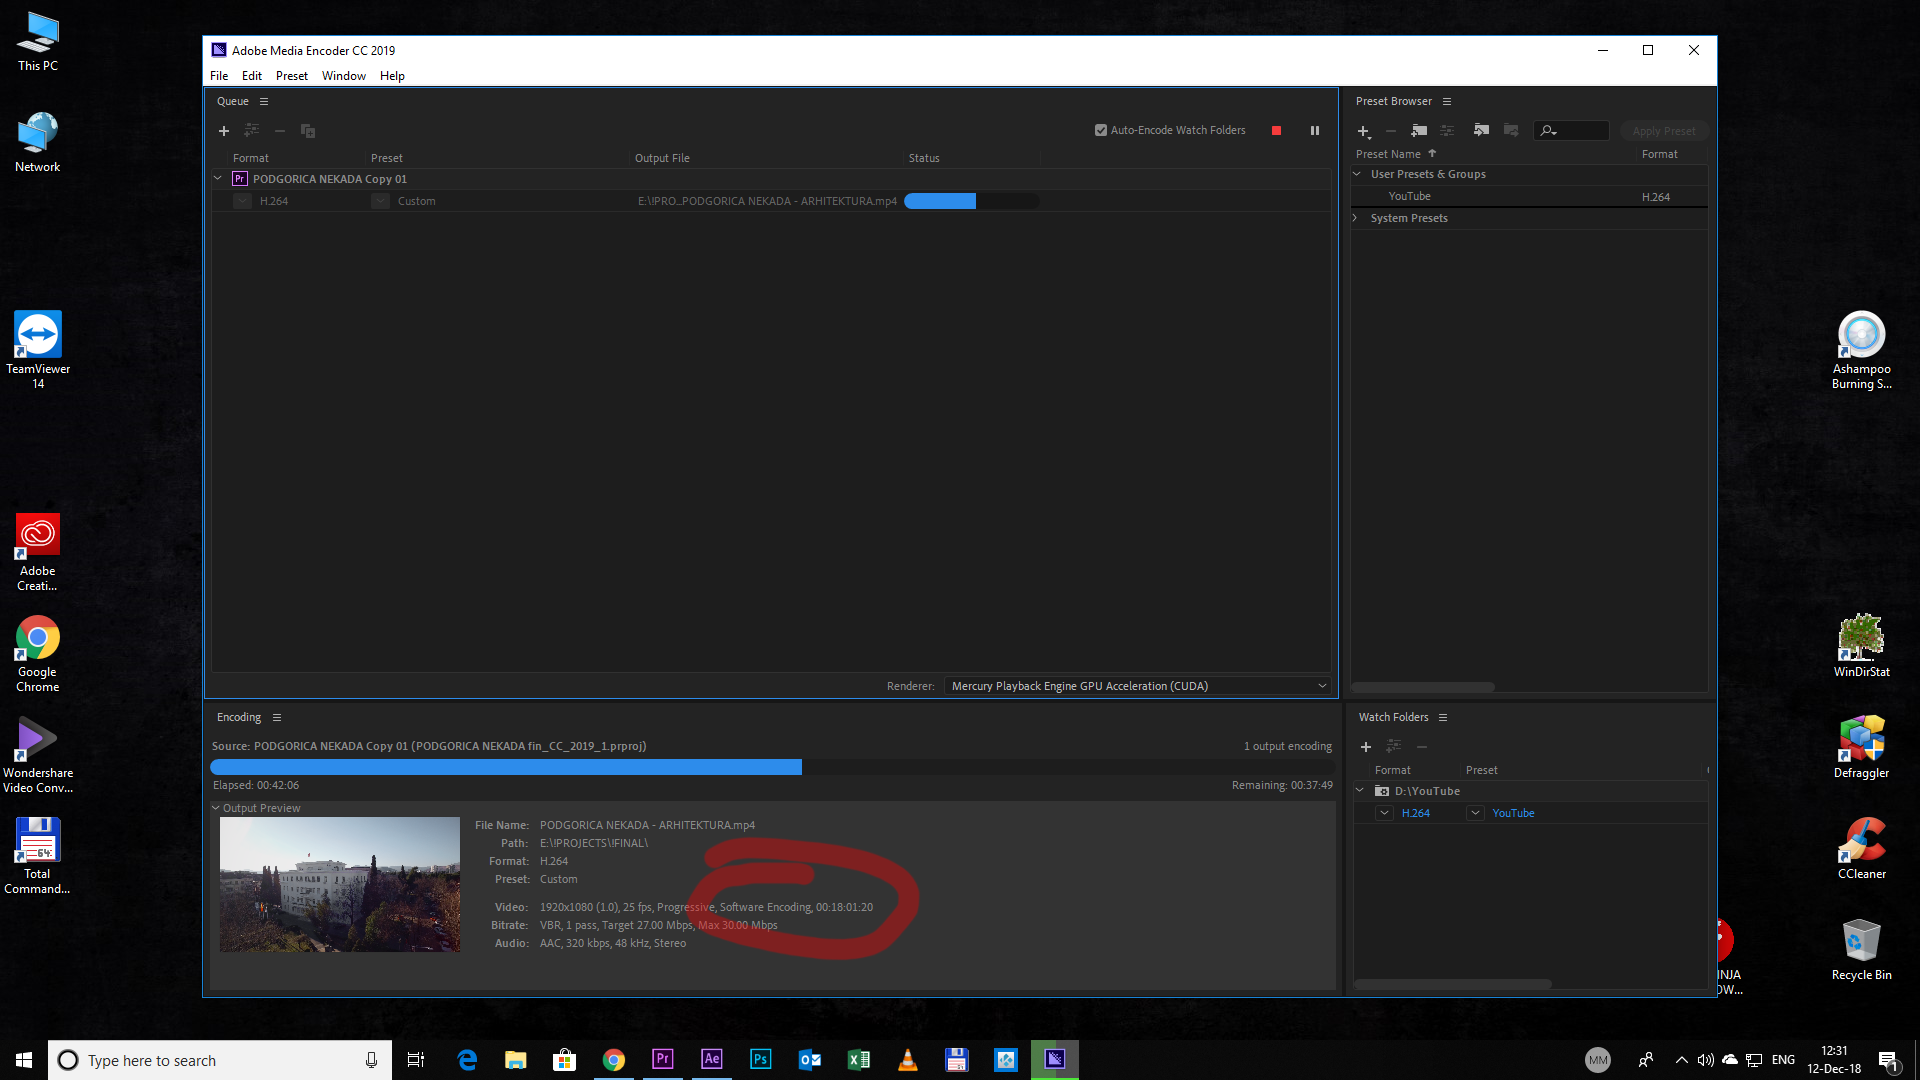Expand System Presets group
Image resolution: width=1920 pixels, height=1080 pixels.
(x=1356, y=218)
